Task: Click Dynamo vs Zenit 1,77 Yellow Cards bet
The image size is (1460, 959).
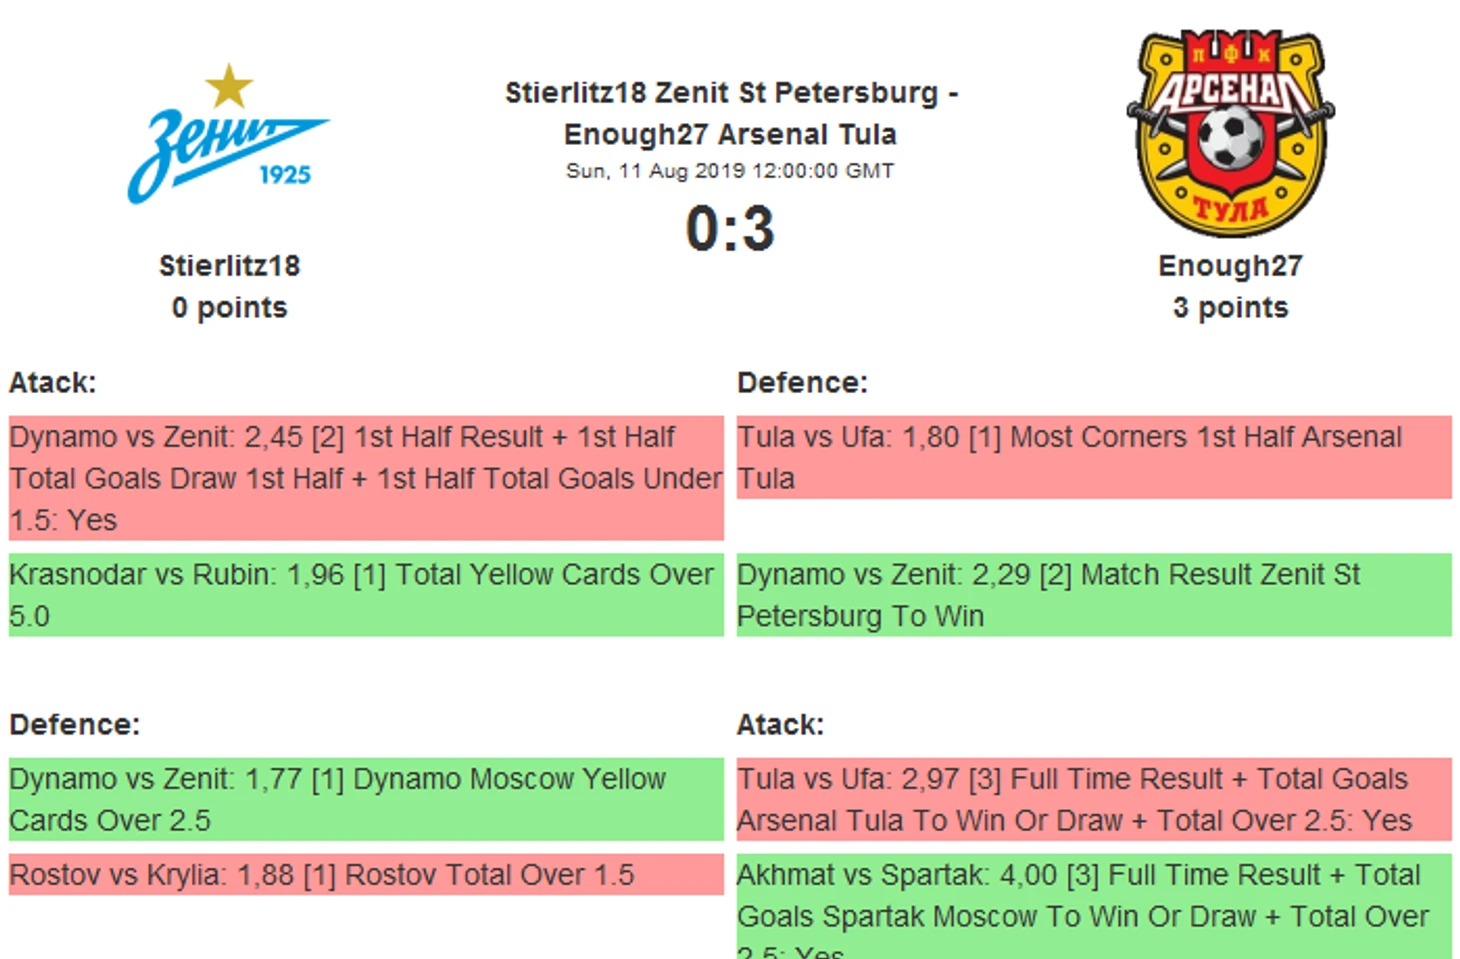Action: point(366,799)
